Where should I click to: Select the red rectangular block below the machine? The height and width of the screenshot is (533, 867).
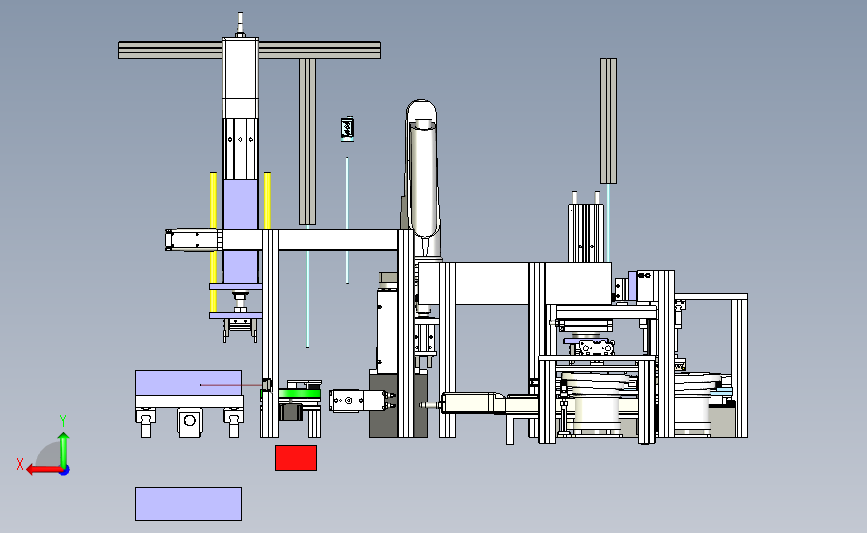click(x=296, y=458)
